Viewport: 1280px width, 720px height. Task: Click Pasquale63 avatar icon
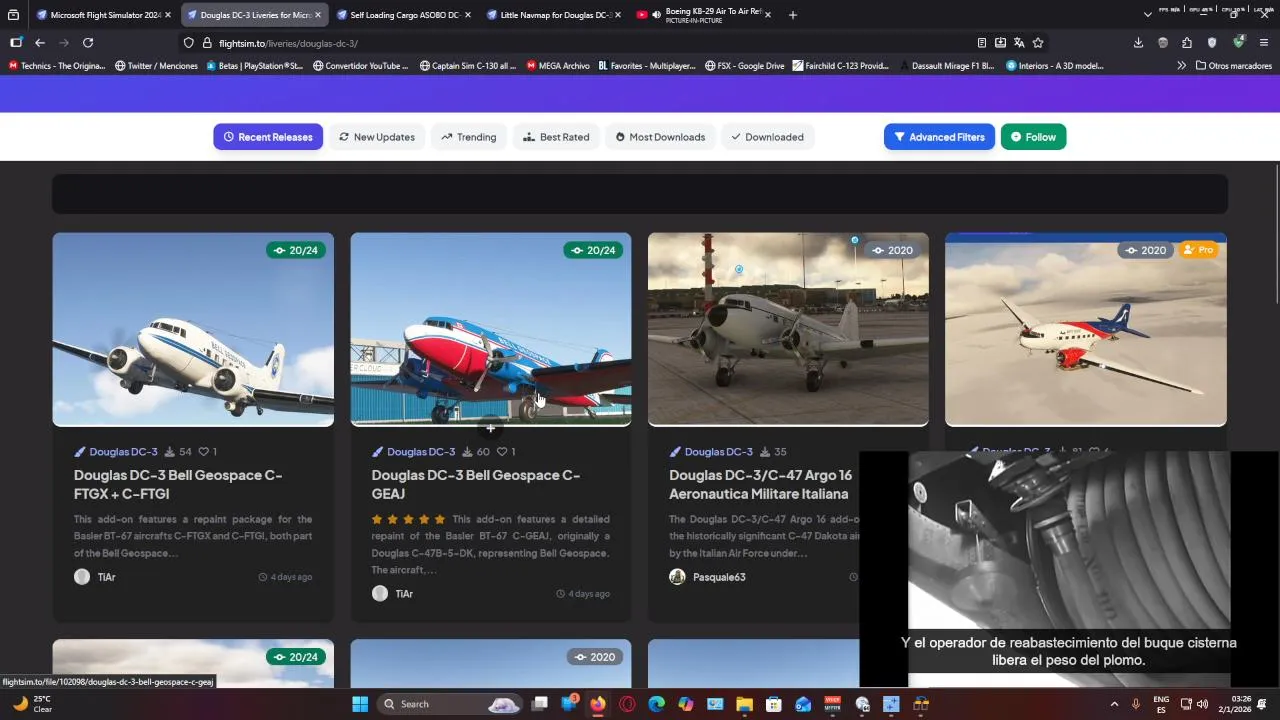(677, 577)
